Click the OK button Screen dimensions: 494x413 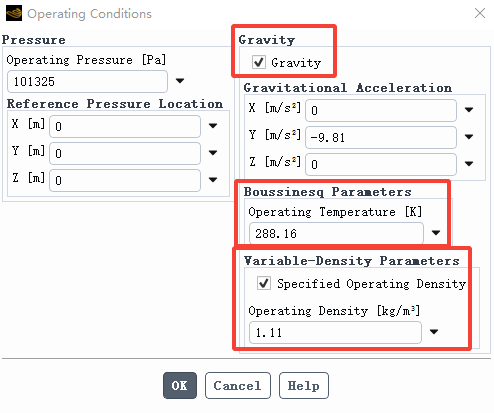tap(180, 386)
